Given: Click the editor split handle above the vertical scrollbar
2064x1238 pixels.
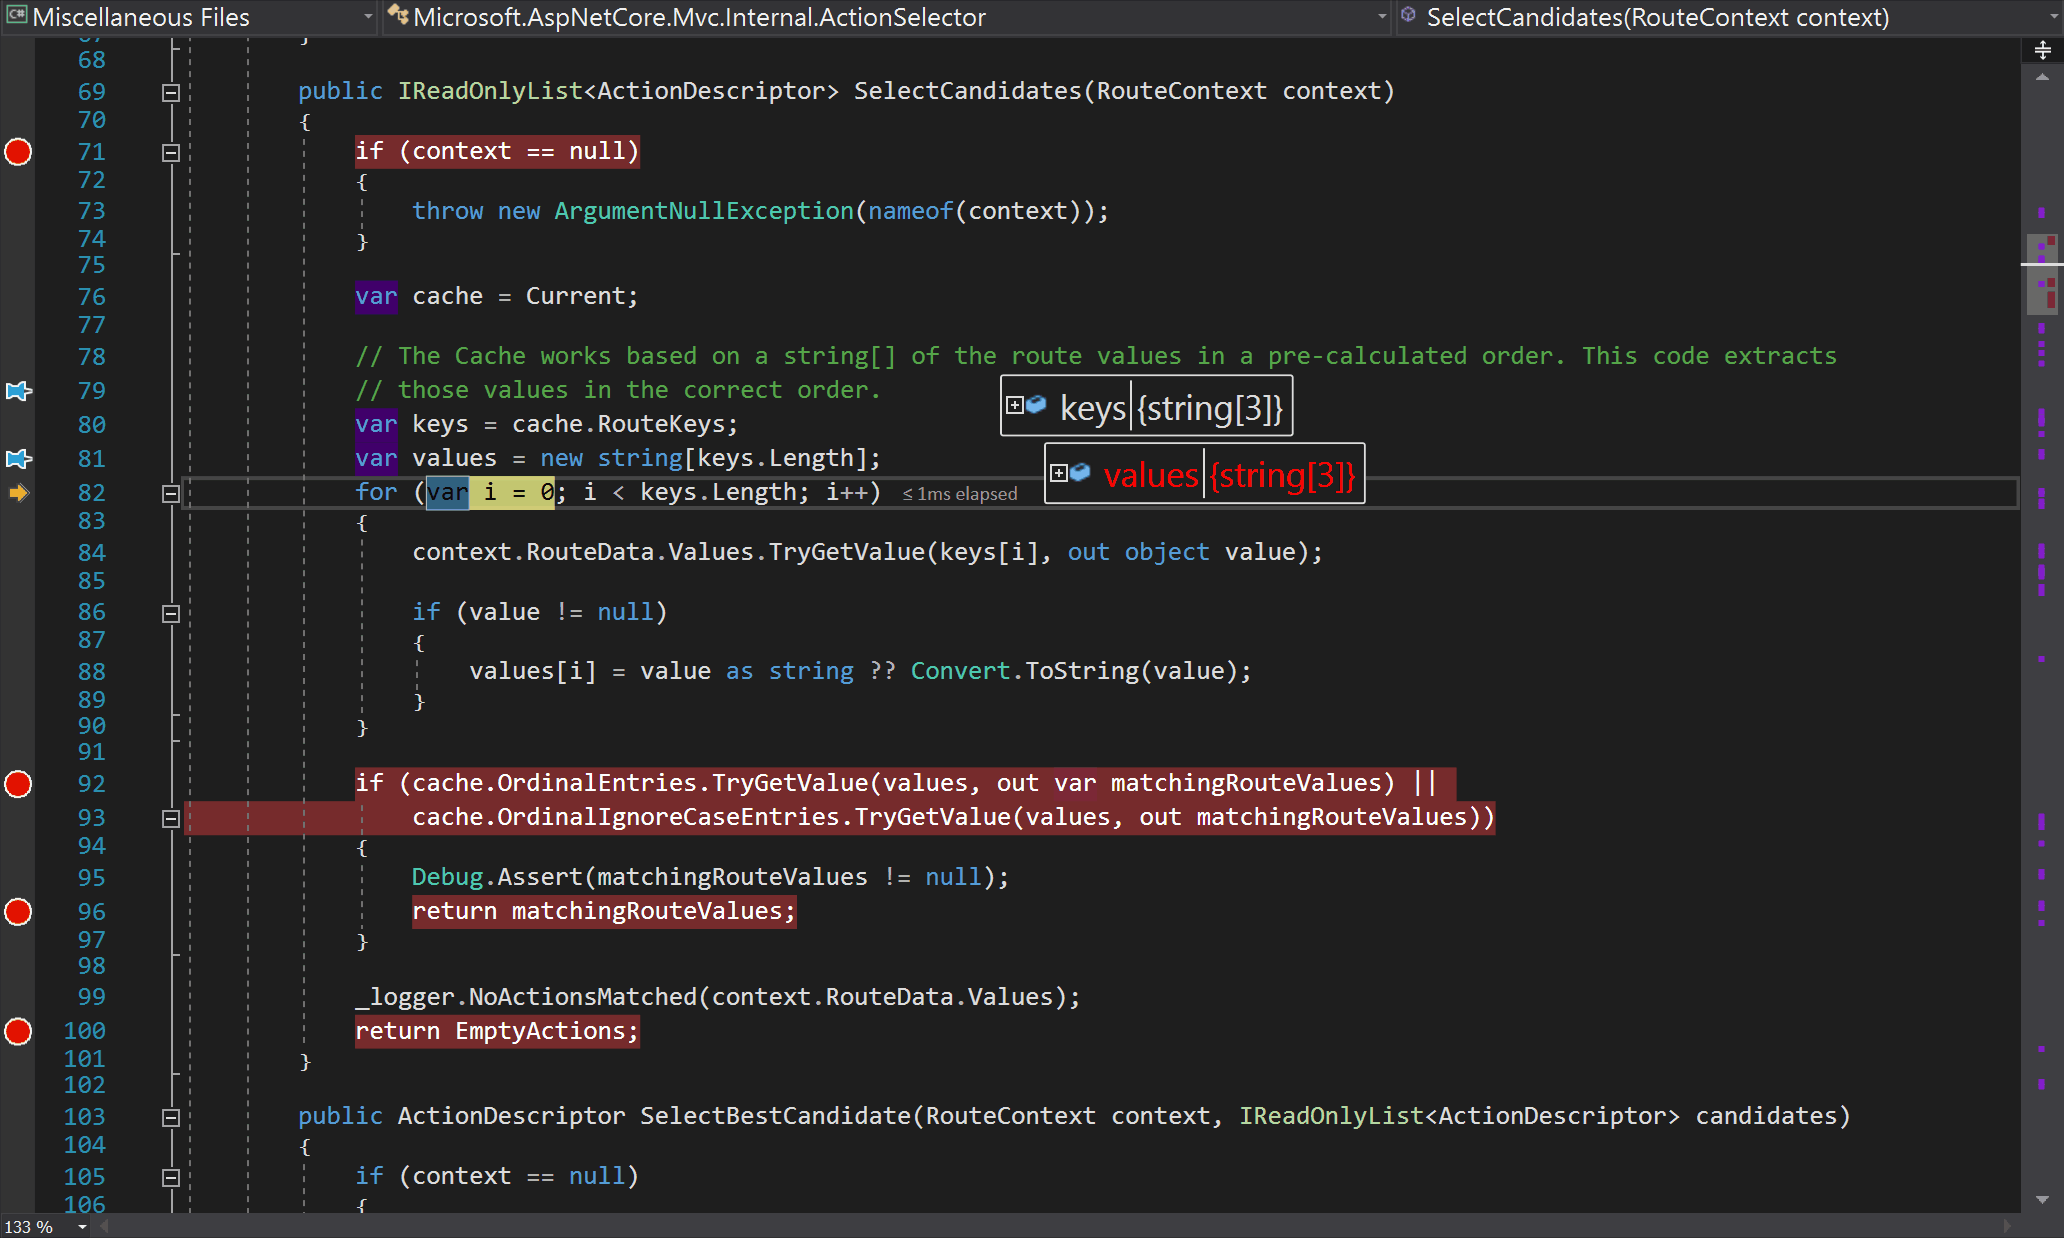Looking at the screenshot, I should [2043, 48].
